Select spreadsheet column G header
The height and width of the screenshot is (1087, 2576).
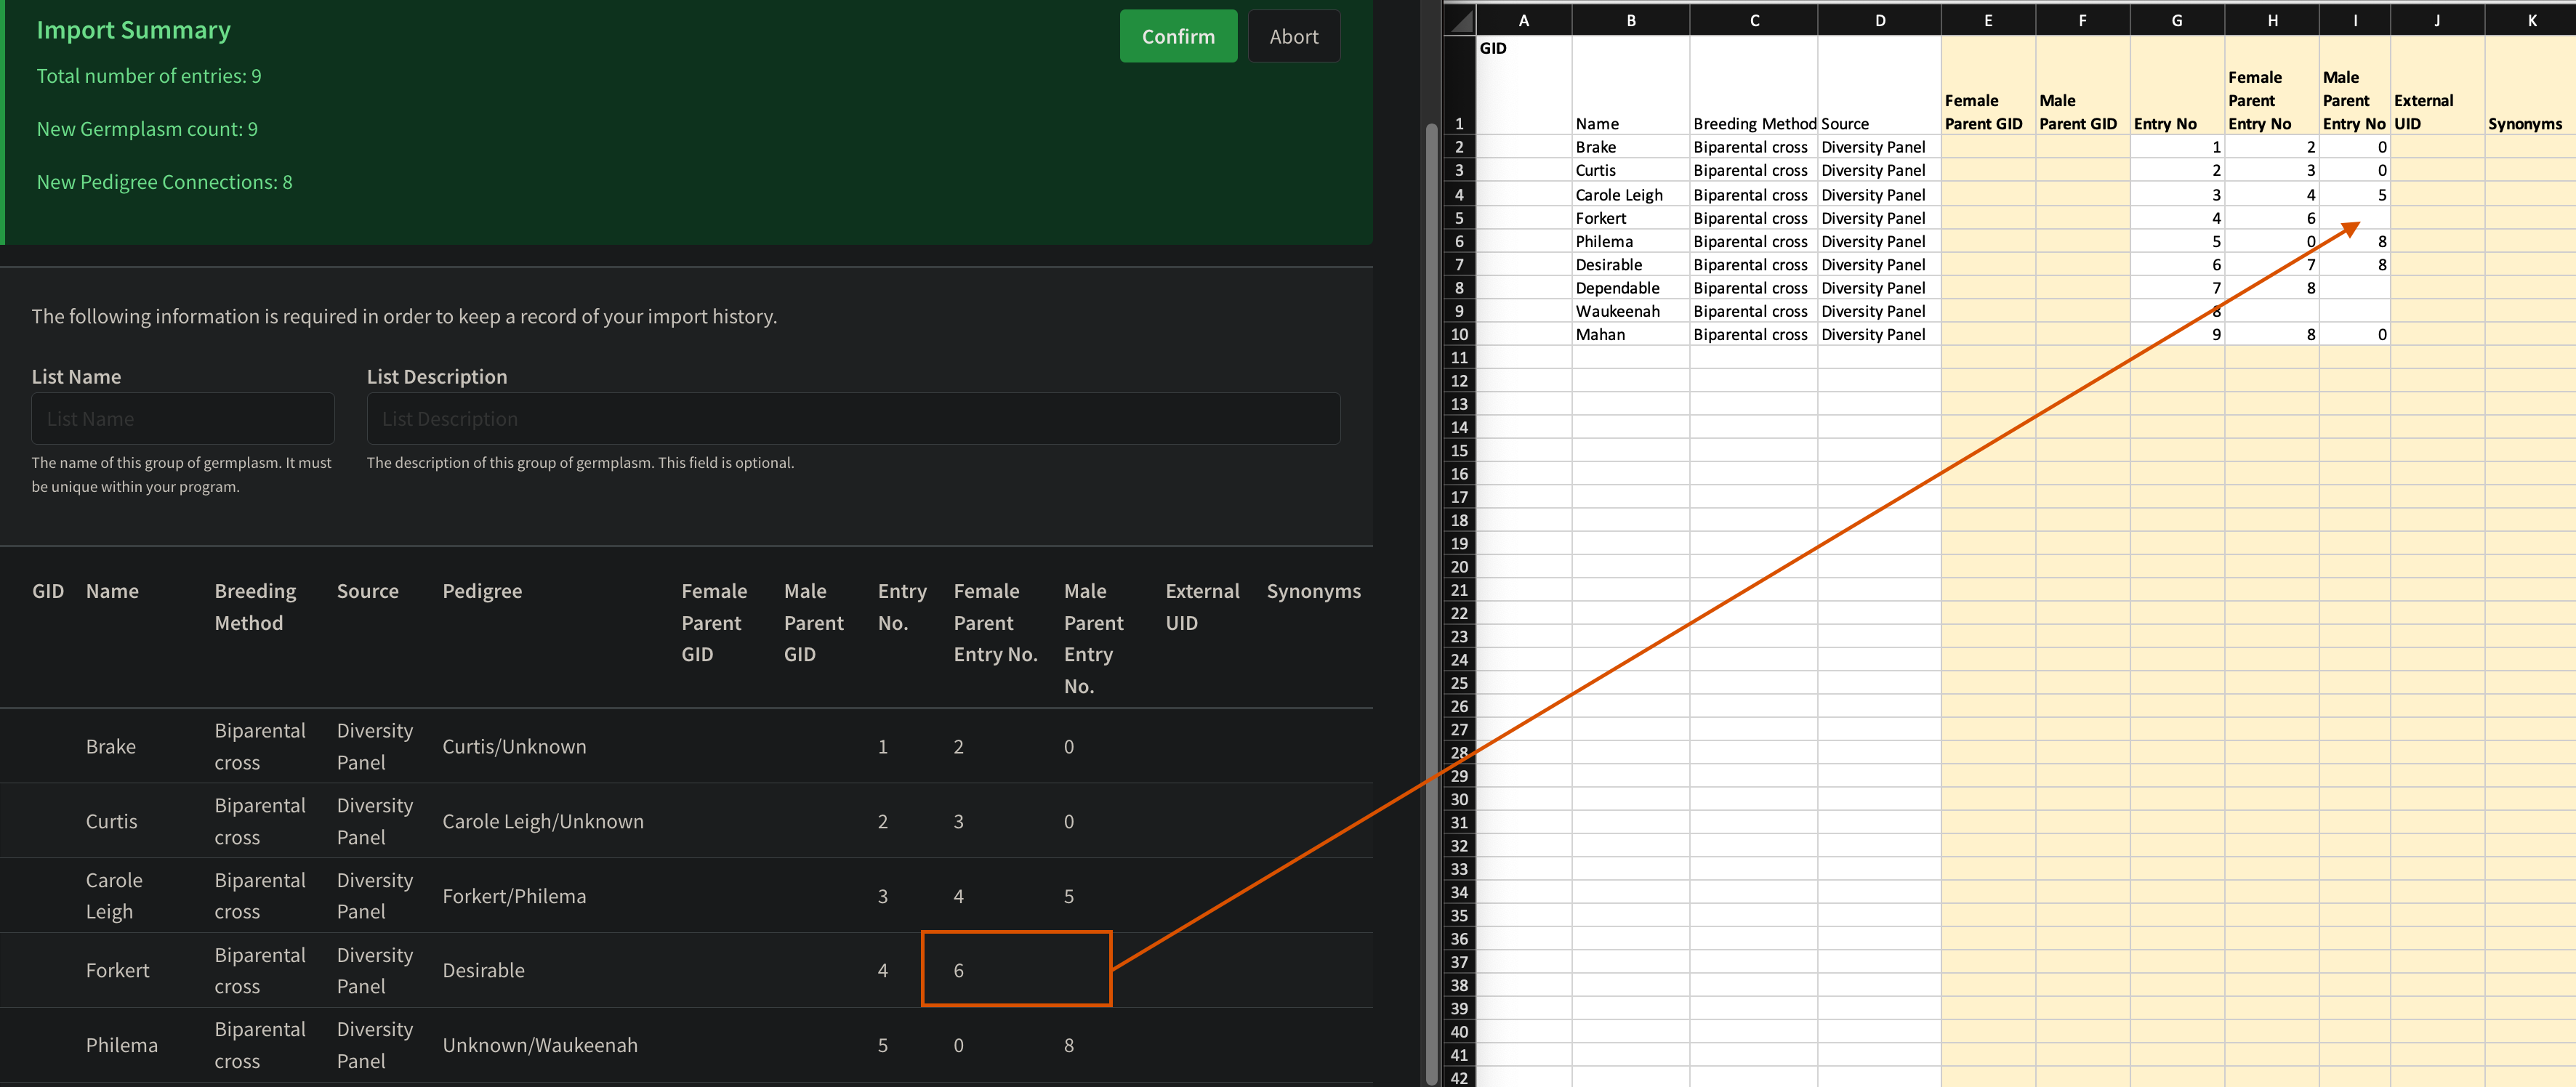click(x=2176, y=20)
